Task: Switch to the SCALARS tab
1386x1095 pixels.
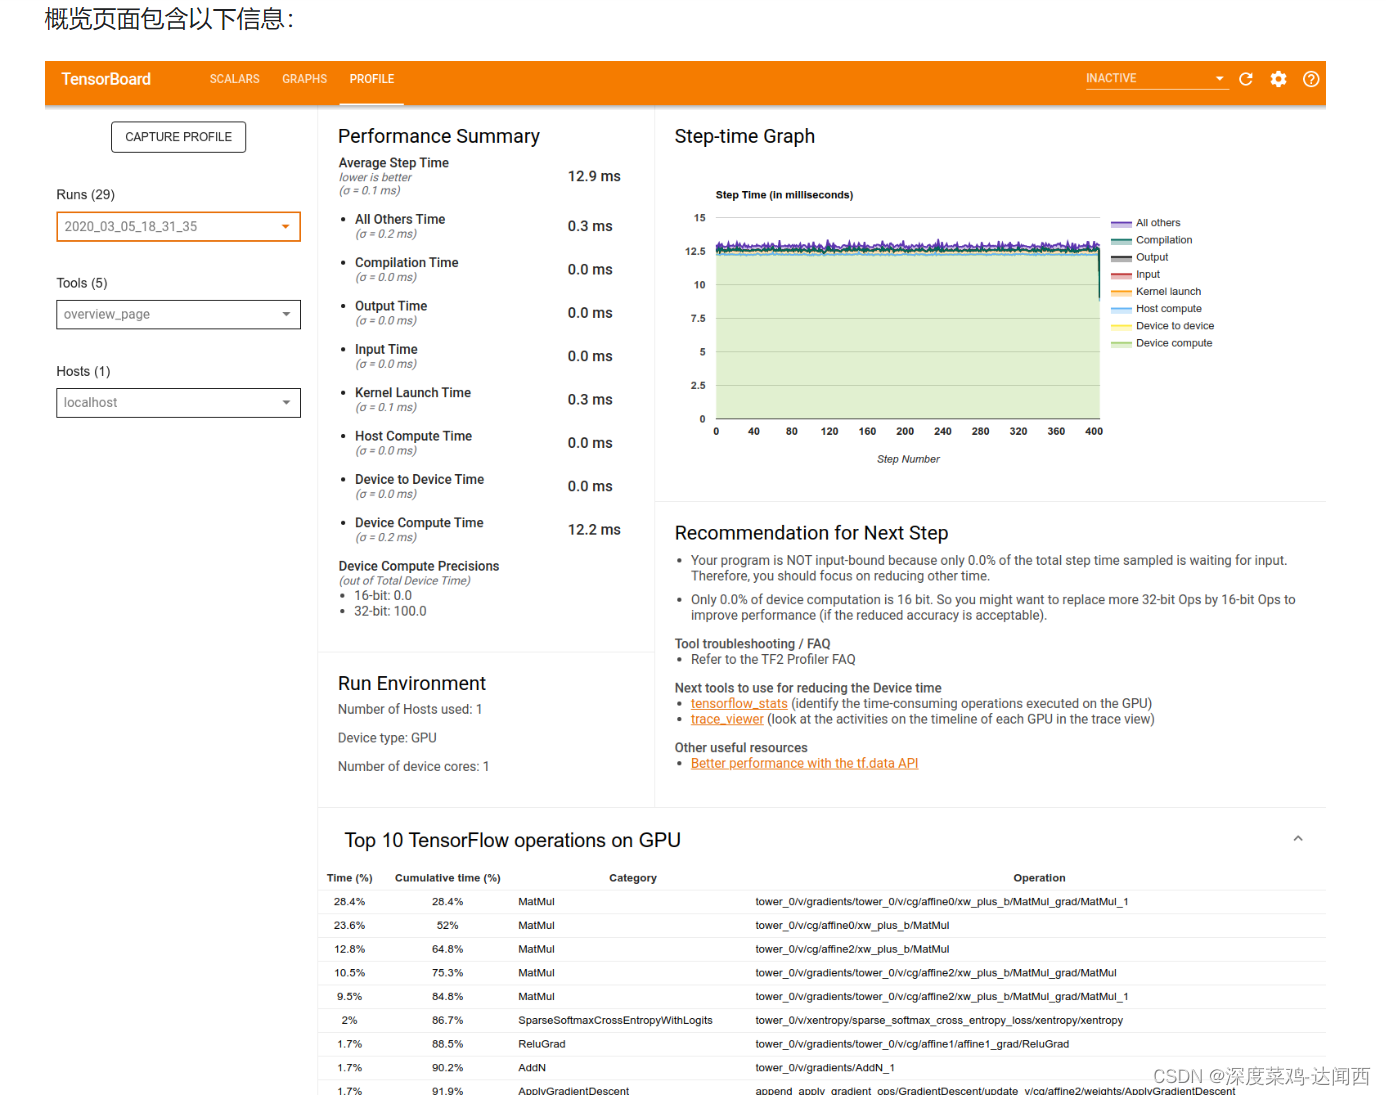Action: click(x=235, y=79)
